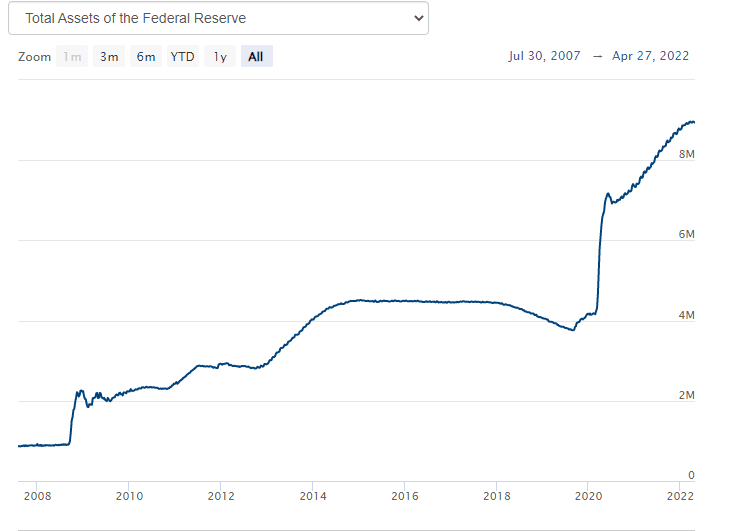Click the 8M y-axis label
The image size is (732, 531).
click(x=686, y=154)
